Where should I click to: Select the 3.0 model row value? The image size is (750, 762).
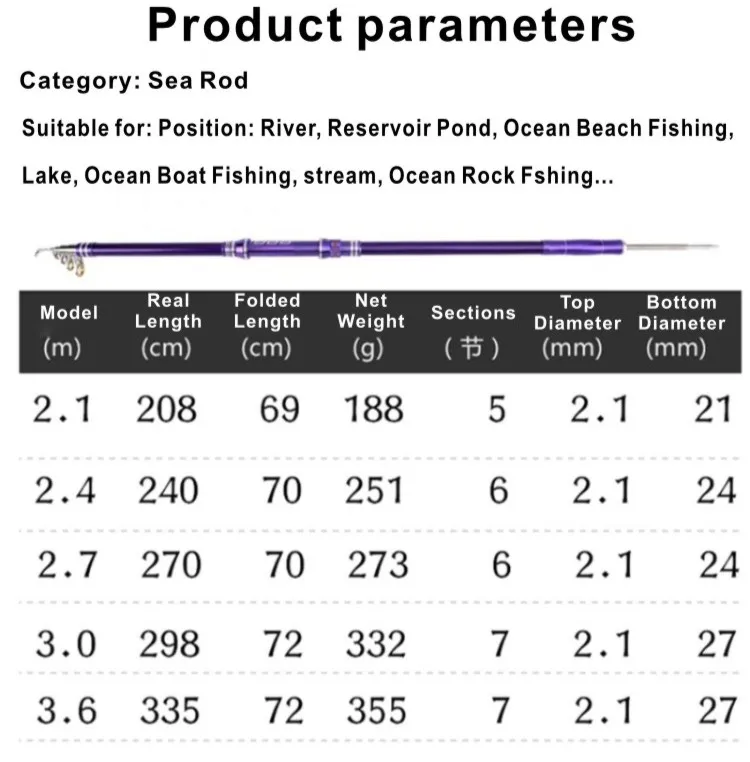pyautogui.click(x=66, y=644)
